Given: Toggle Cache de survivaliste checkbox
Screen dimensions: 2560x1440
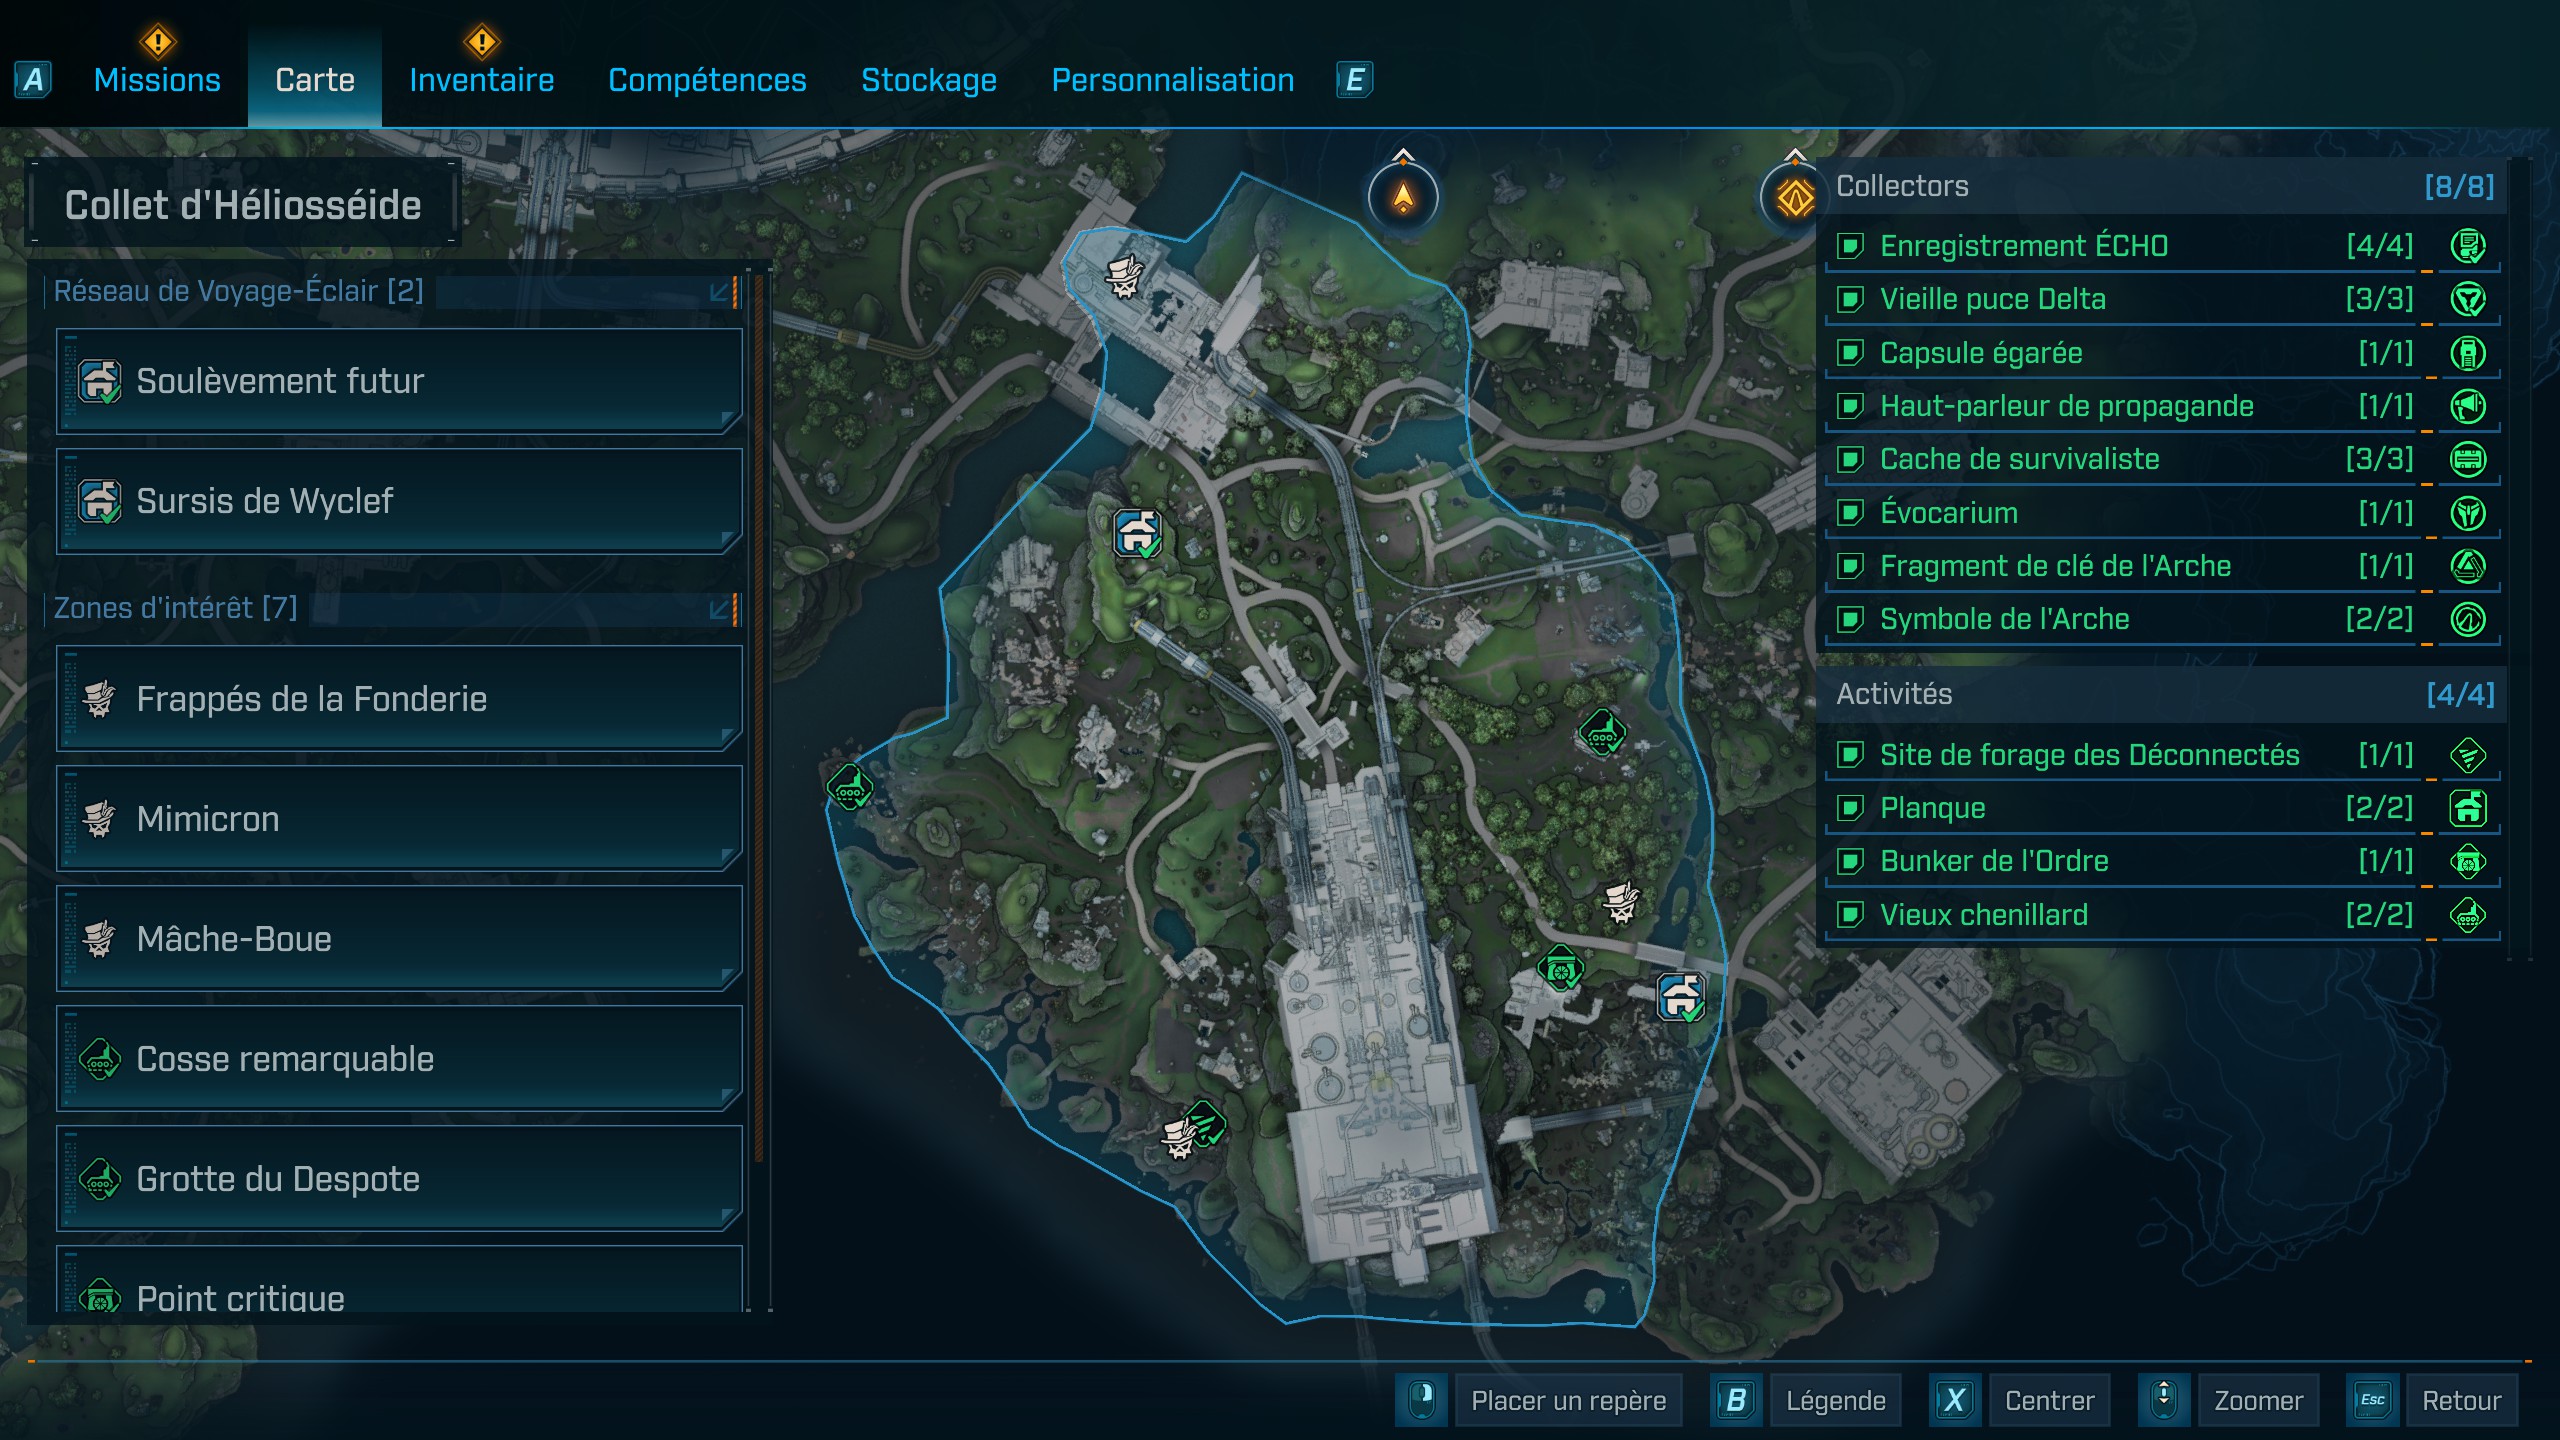Looking at the screenshot, I should (x=1851, y=459).
